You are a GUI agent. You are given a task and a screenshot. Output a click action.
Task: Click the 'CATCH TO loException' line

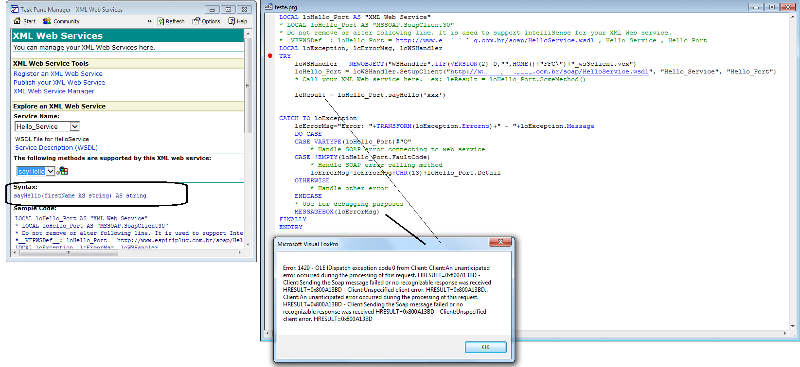(318, 118)
